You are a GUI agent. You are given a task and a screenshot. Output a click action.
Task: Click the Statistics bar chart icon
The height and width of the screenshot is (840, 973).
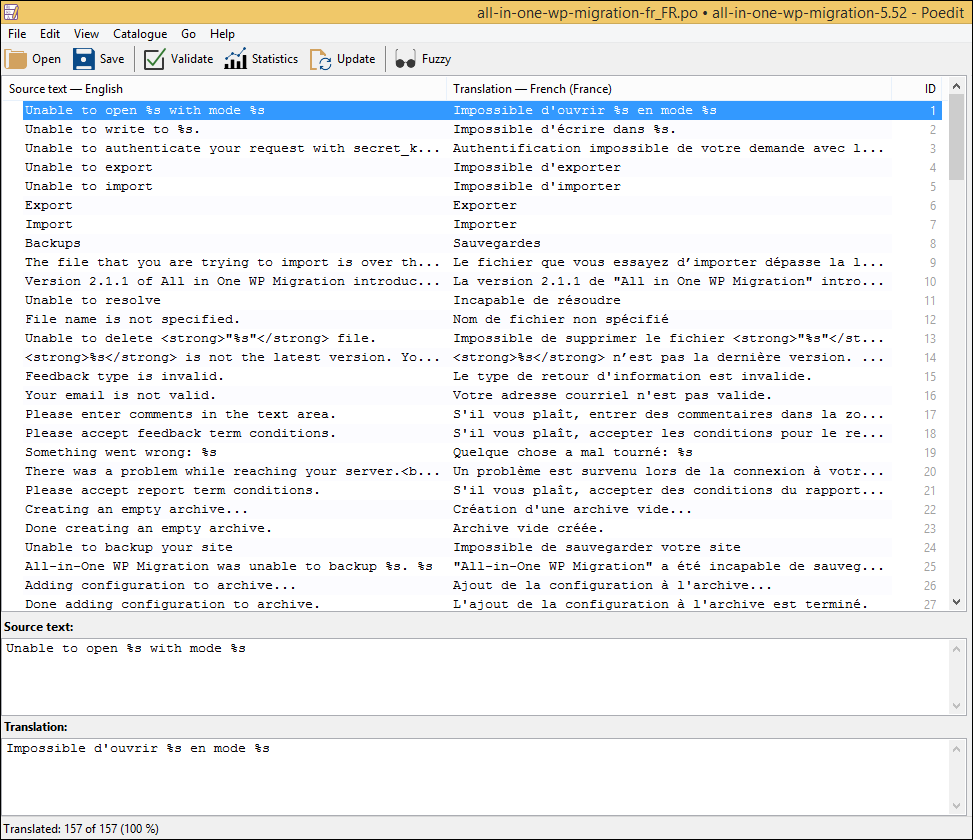pyautogui.click(x=235, y=60)
